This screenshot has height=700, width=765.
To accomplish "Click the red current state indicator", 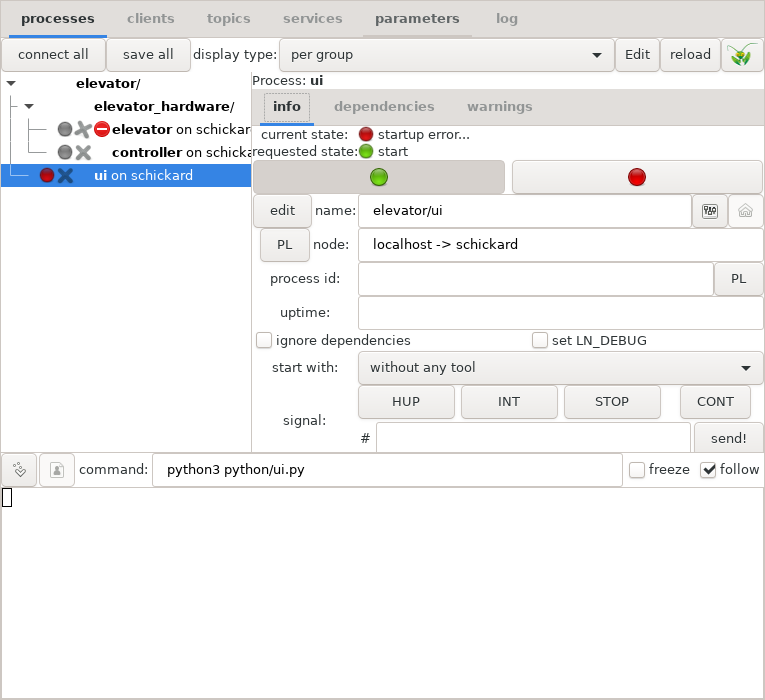I will [x=366, y=134].
